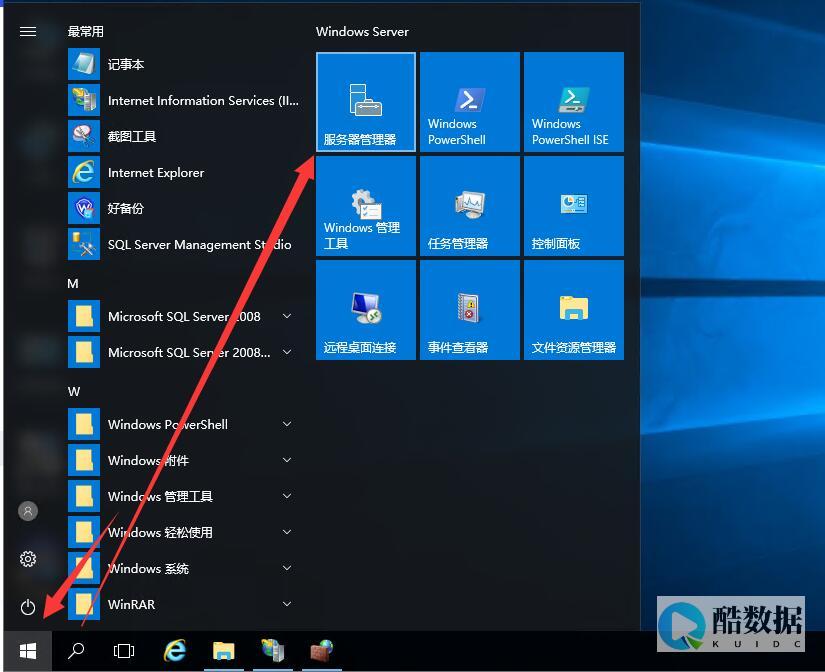Click the Internet Explorer taskbar icon
825x672 pixels.
tap(175, 651)
